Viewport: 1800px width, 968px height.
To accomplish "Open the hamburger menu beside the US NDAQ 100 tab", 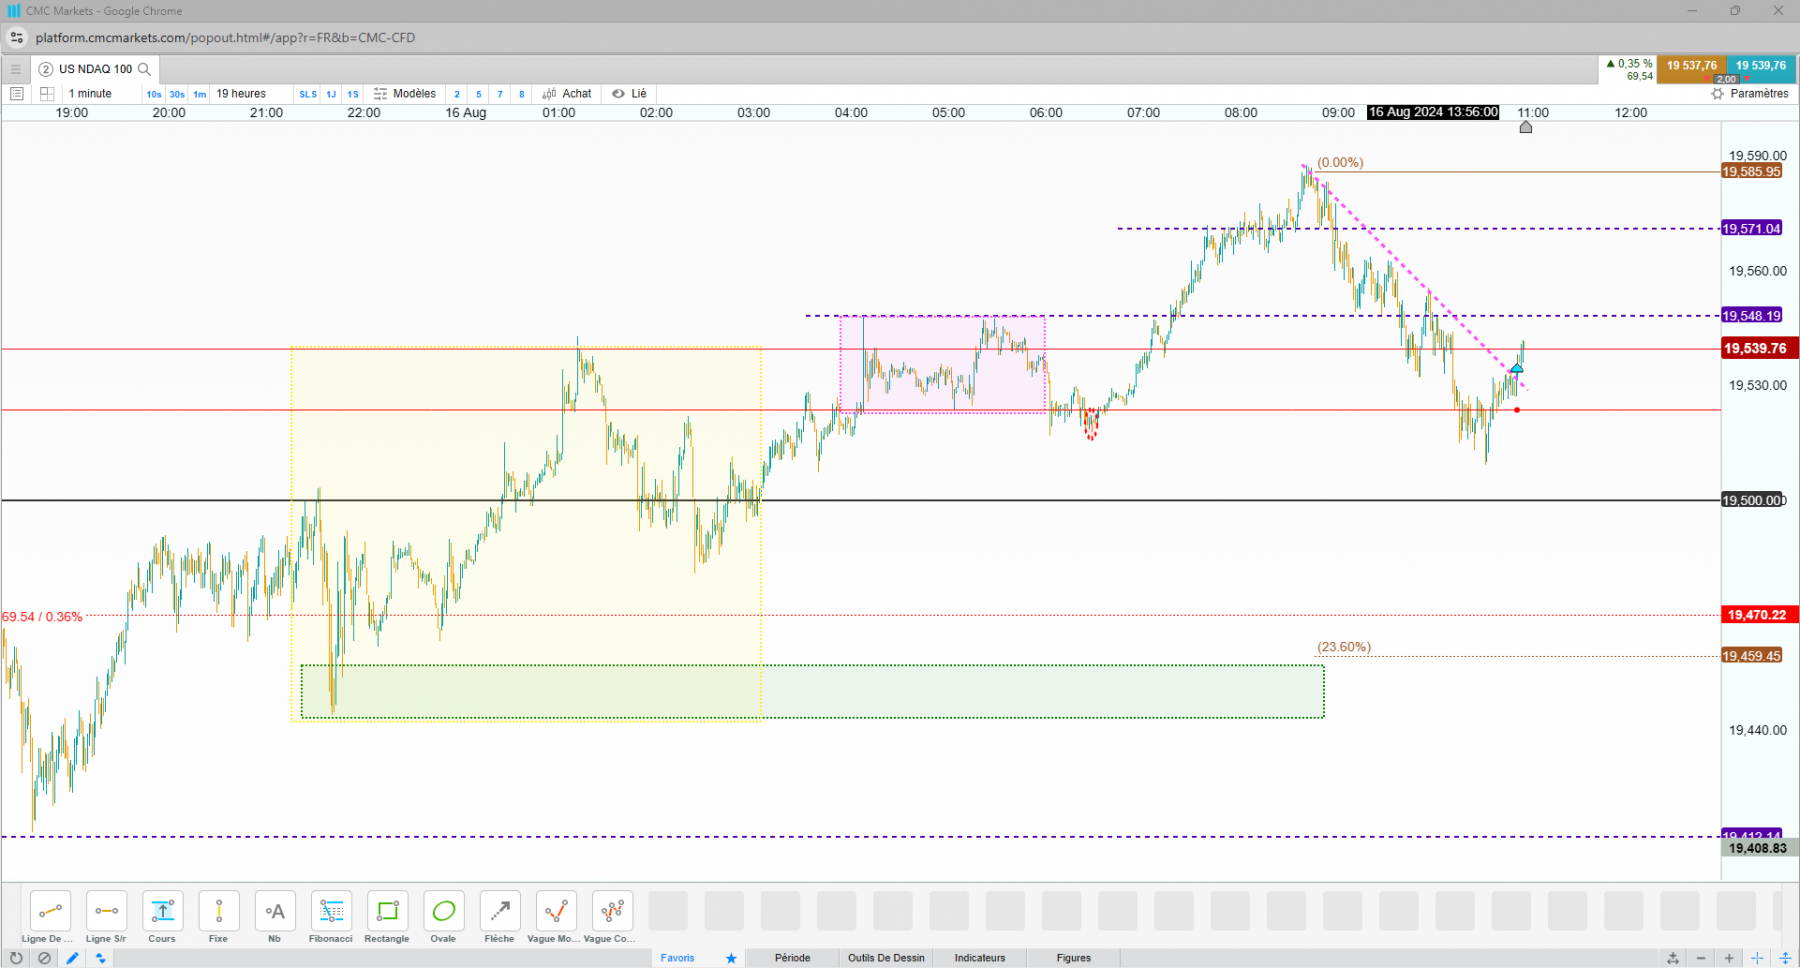I will [15, 69].
